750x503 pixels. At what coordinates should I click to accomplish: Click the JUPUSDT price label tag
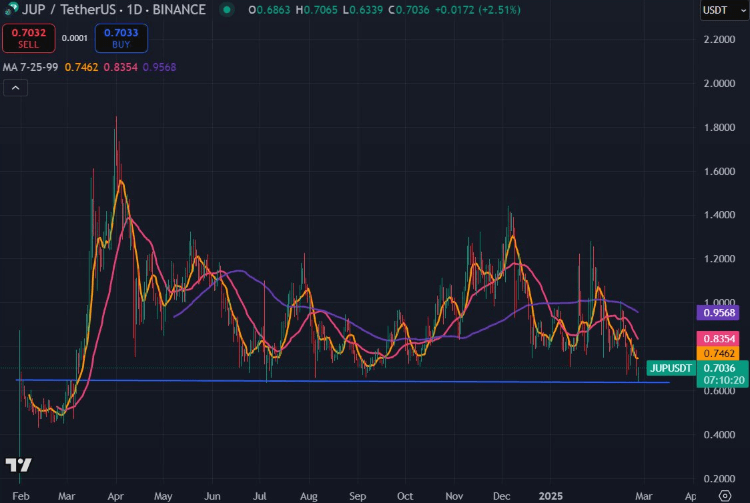pos(671,368)
